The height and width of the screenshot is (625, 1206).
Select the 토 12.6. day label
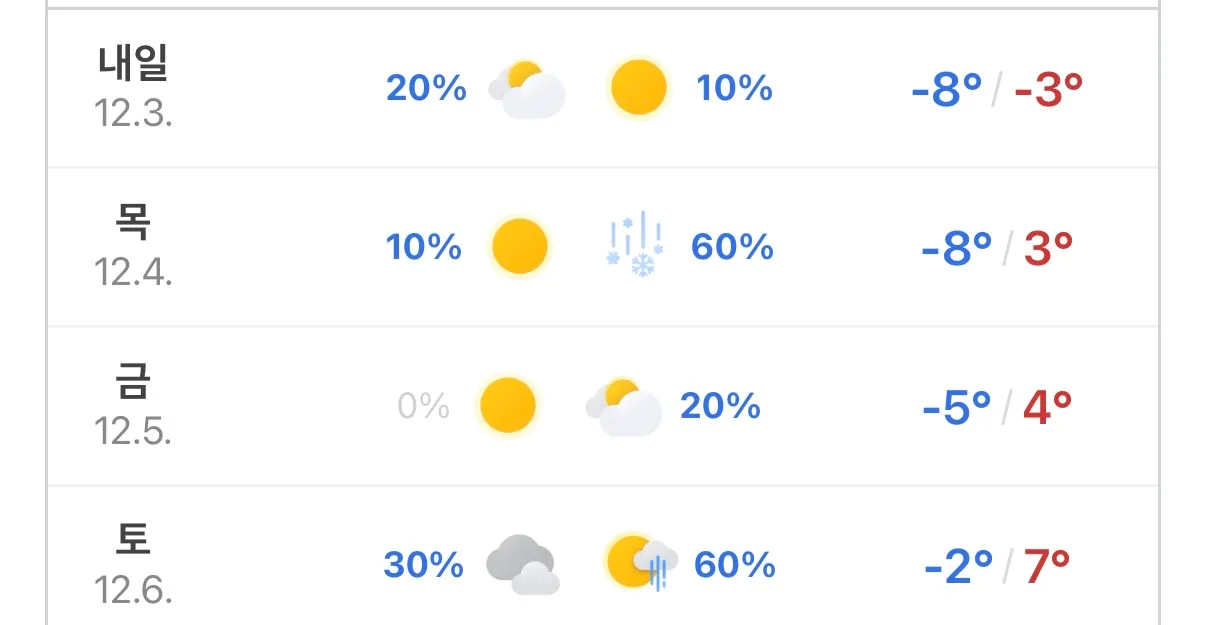pos(133,564)
